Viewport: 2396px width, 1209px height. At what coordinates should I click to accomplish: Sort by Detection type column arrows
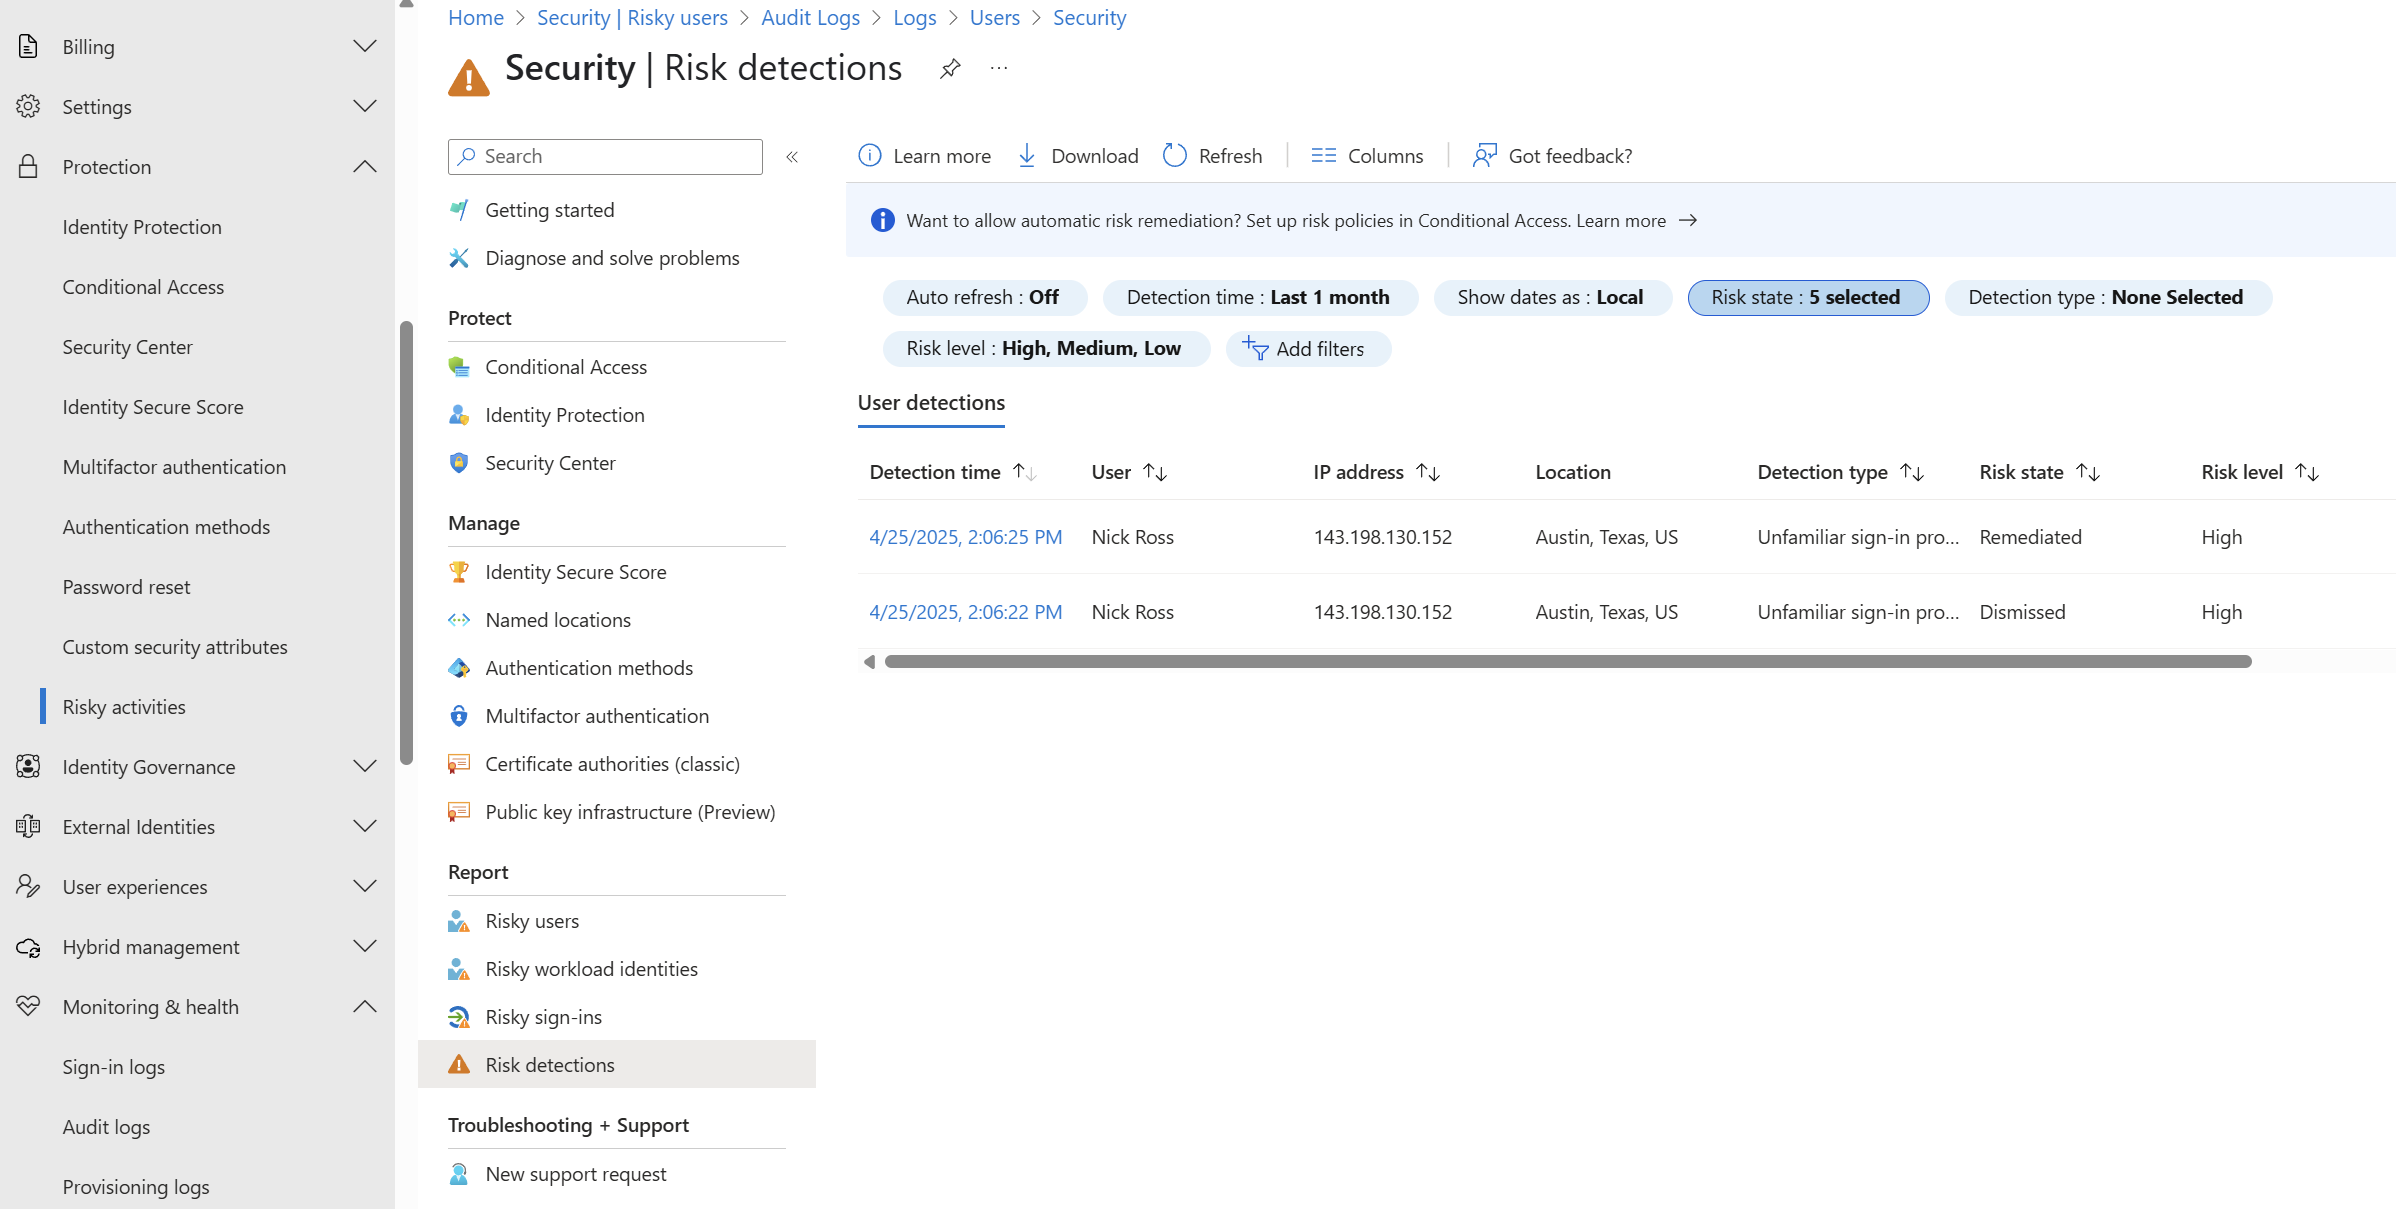[x=1912, y=472]
